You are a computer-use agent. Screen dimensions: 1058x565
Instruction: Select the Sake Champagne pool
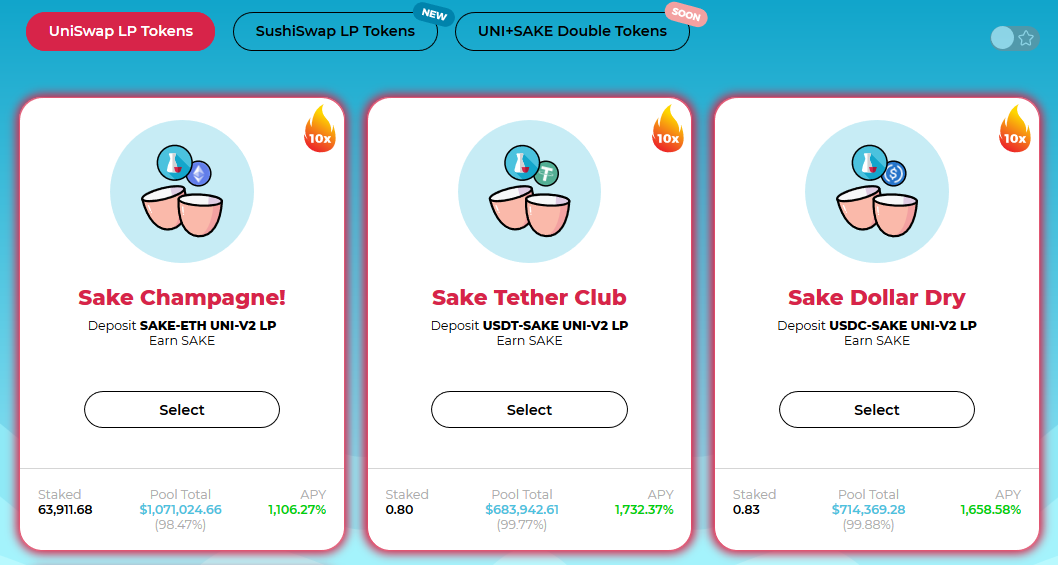tap(182, 410)
